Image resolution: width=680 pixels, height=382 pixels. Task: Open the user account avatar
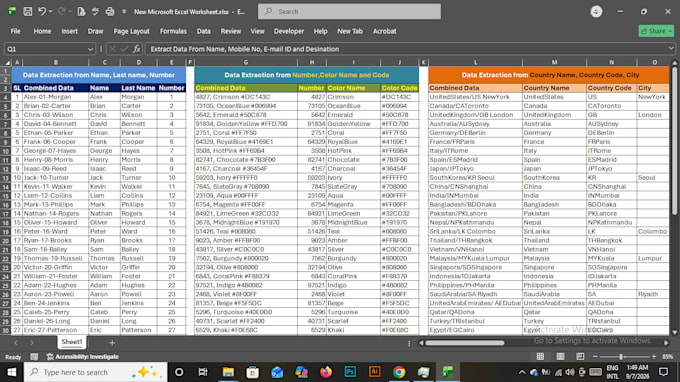point(596,12)
